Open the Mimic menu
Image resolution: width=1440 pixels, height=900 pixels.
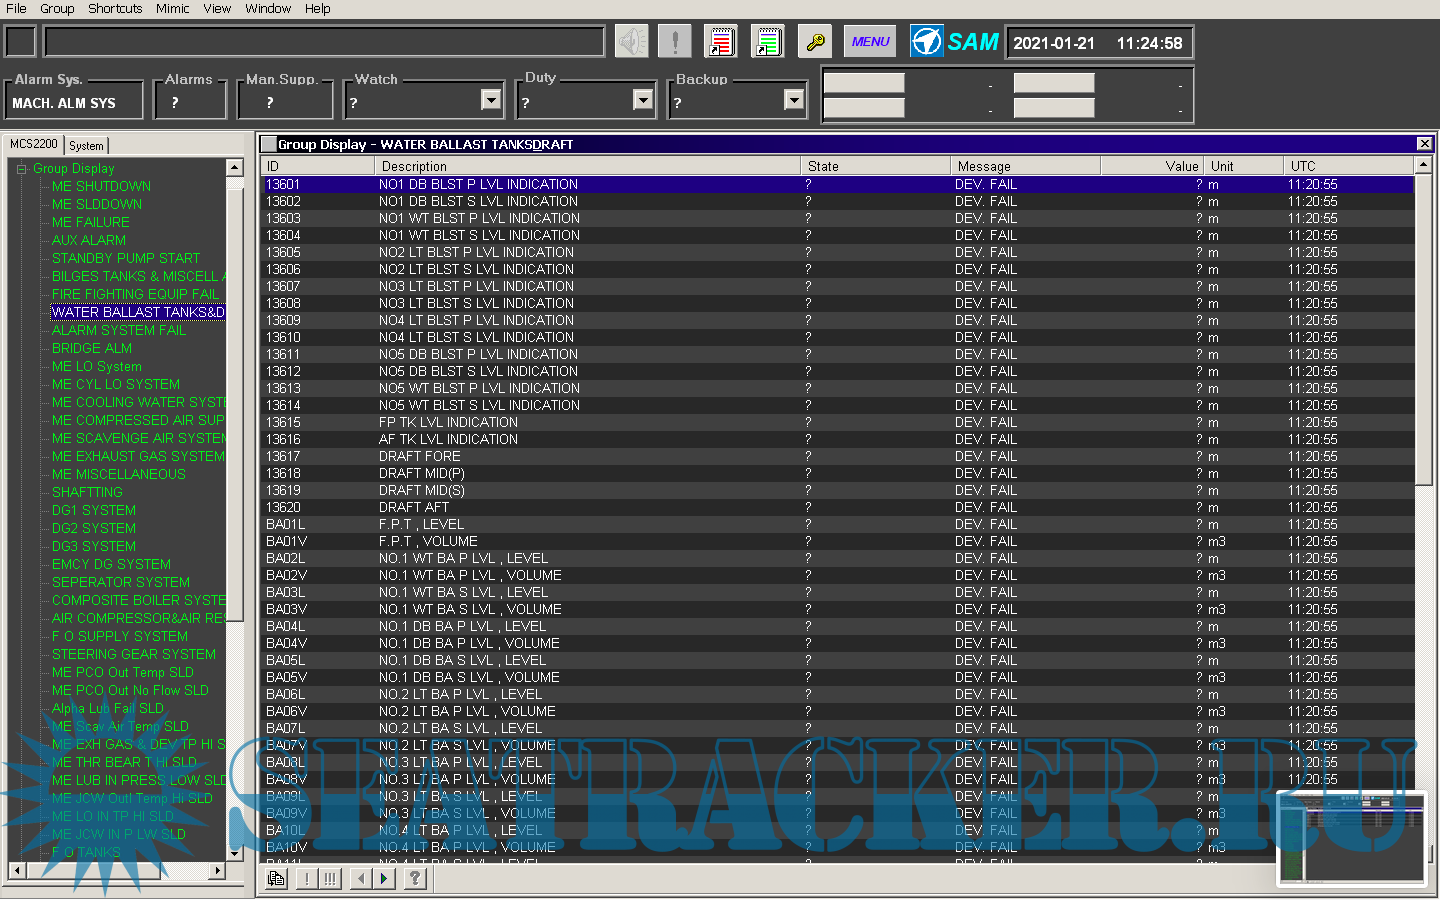(x=172, y=9)
